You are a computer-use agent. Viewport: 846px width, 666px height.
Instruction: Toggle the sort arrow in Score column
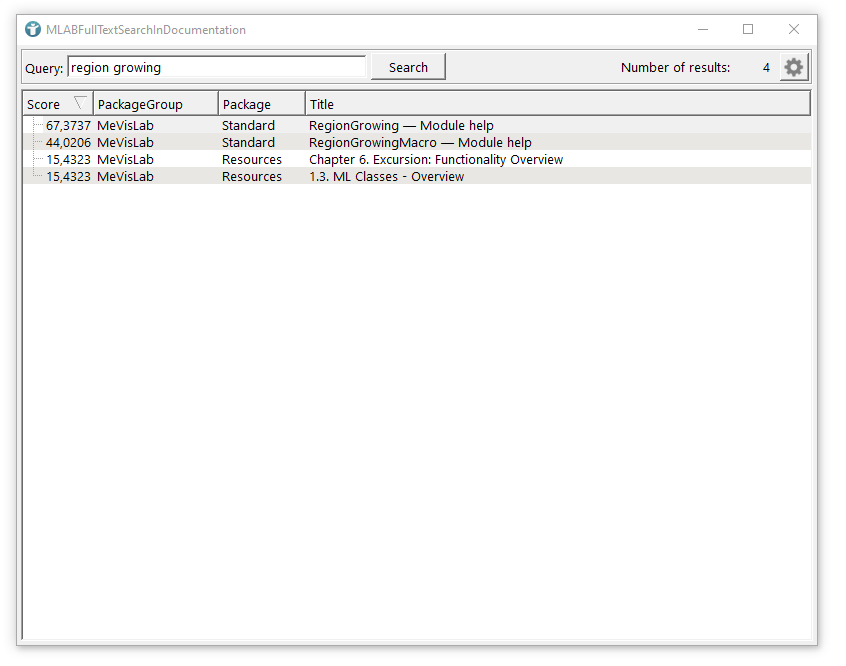coord(80,103)
